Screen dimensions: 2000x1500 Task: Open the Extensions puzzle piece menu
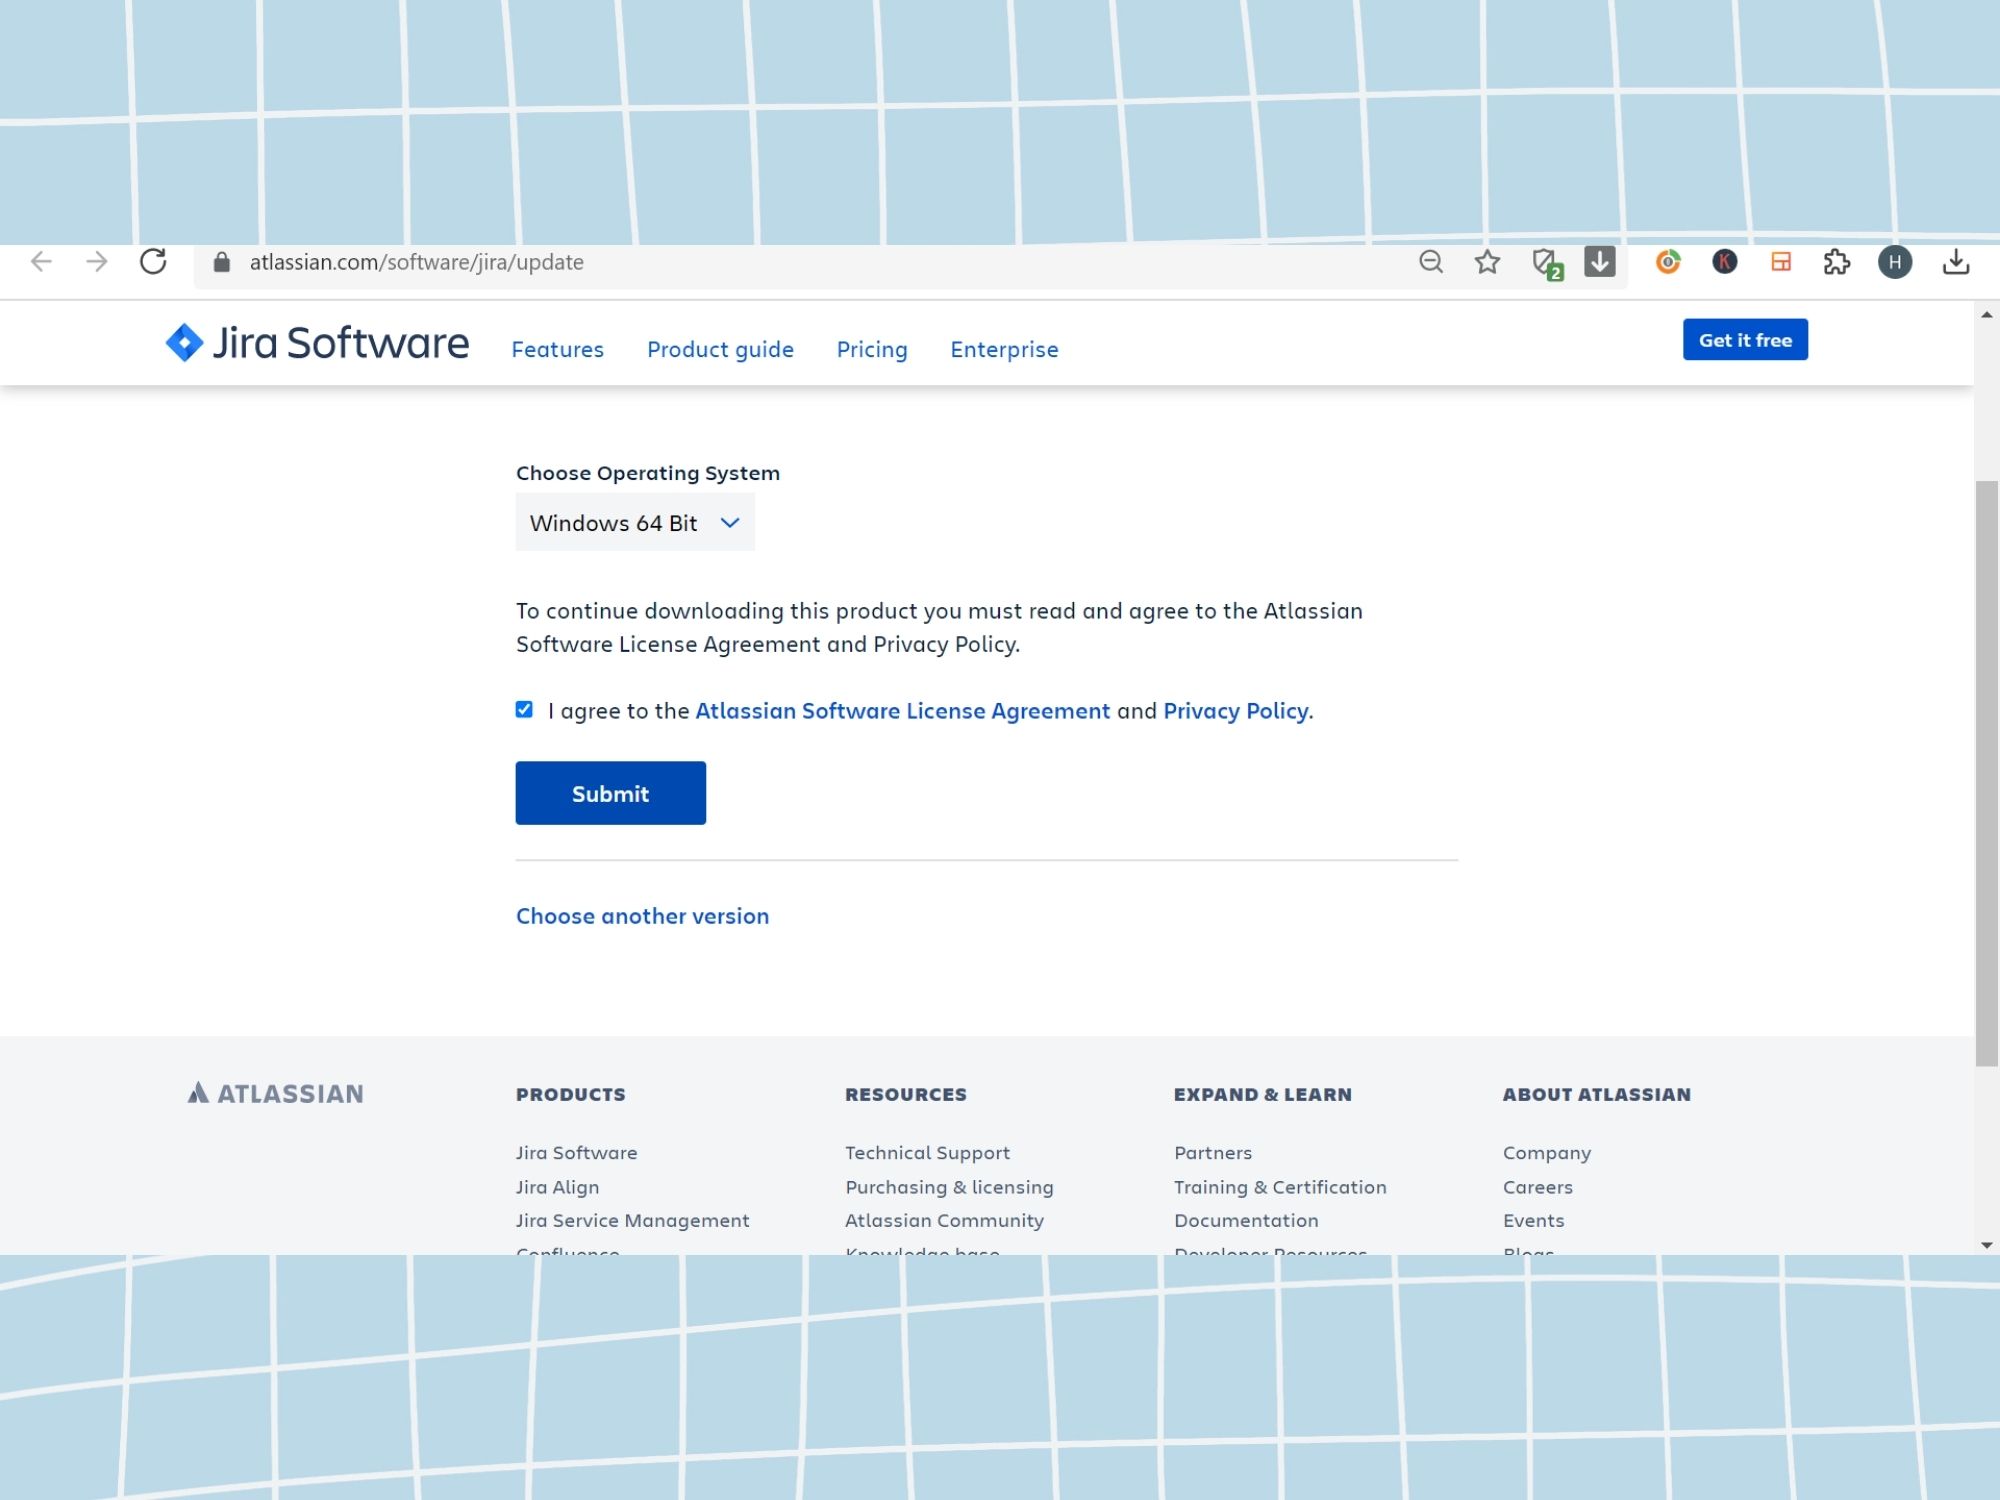1837,262
